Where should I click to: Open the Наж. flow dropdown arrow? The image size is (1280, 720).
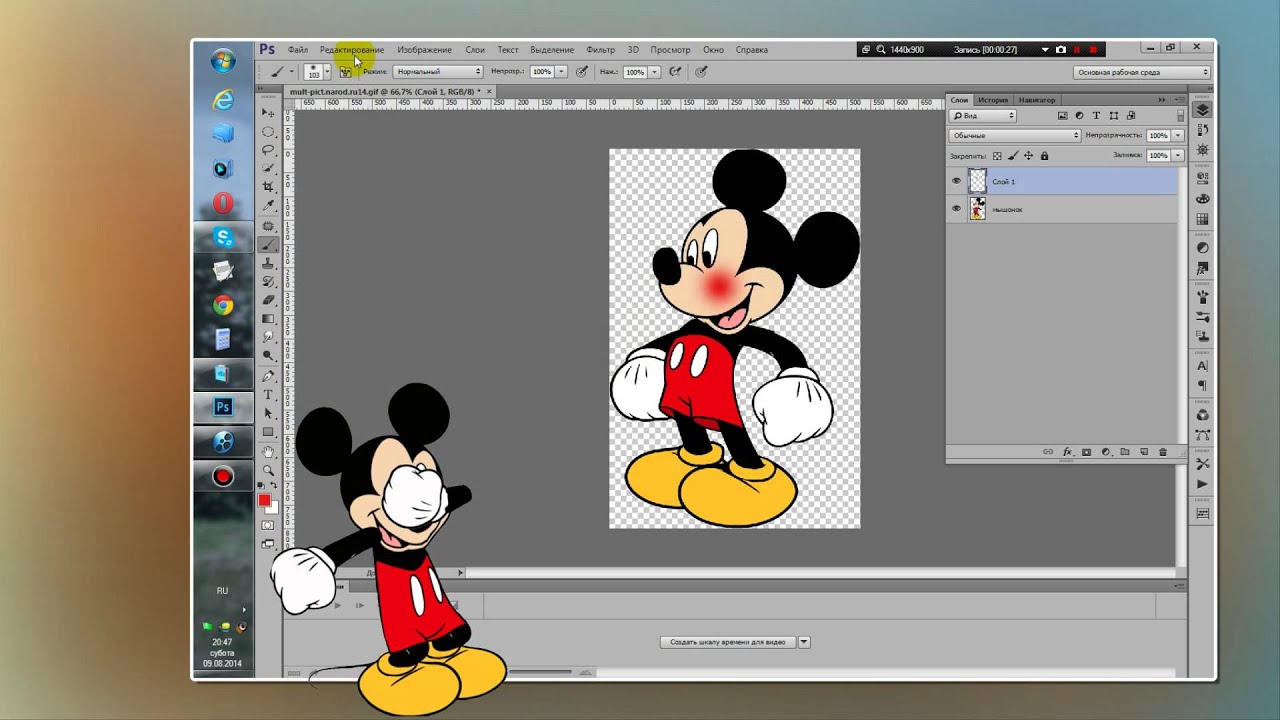[655, 72]
